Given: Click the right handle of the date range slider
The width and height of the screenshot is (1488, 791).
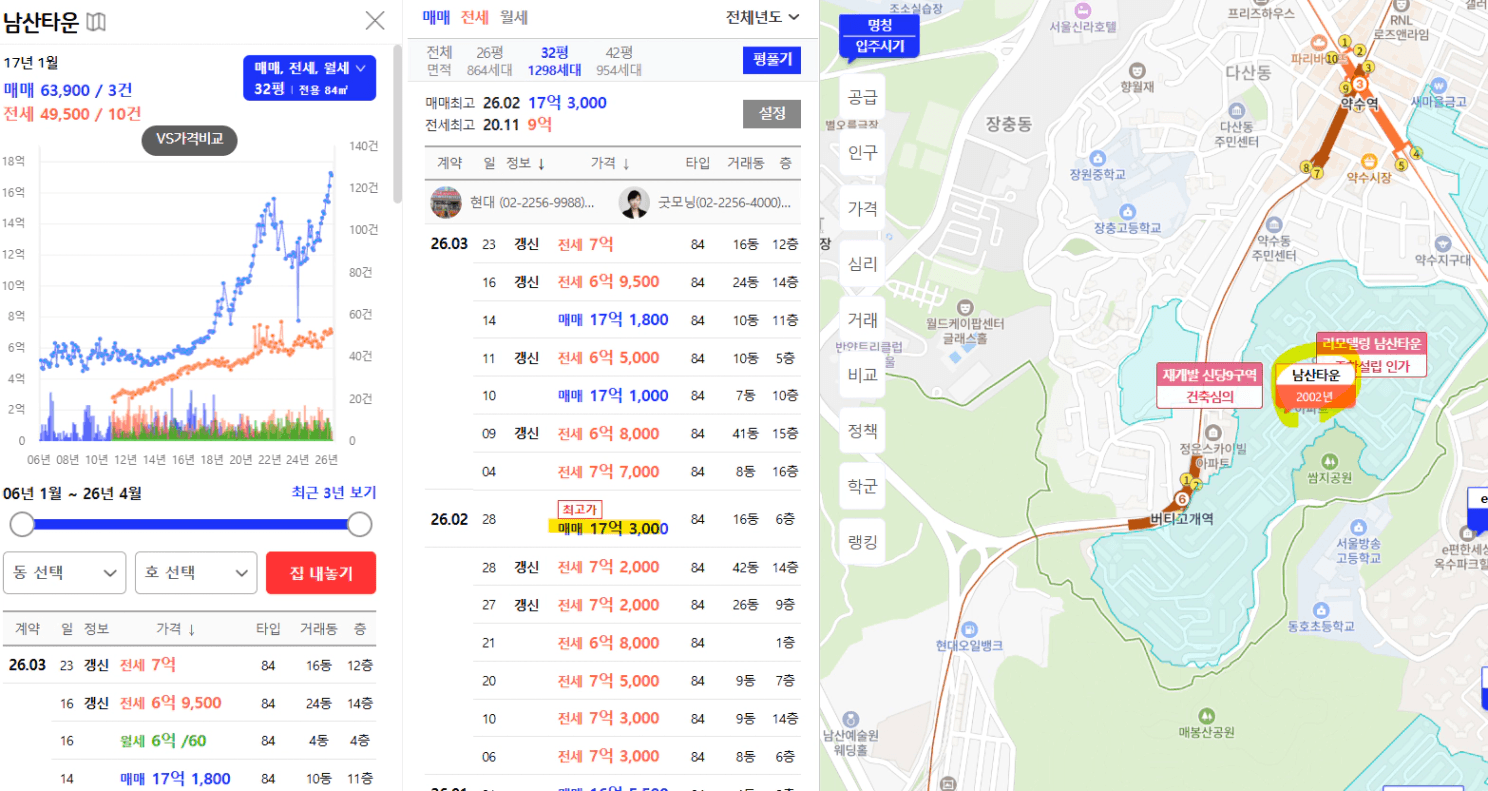Looking at the screenshot, I should [x=359, y=524].
